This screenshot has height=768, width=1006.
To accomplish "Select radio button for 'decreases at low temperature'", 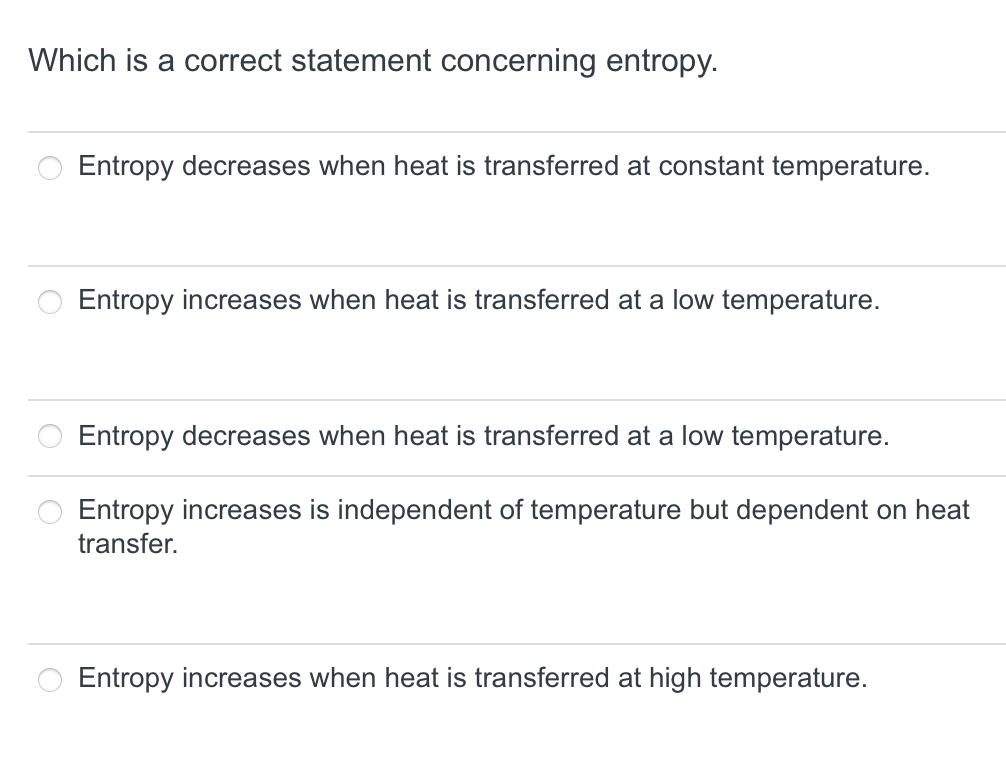I will [50, 436].
